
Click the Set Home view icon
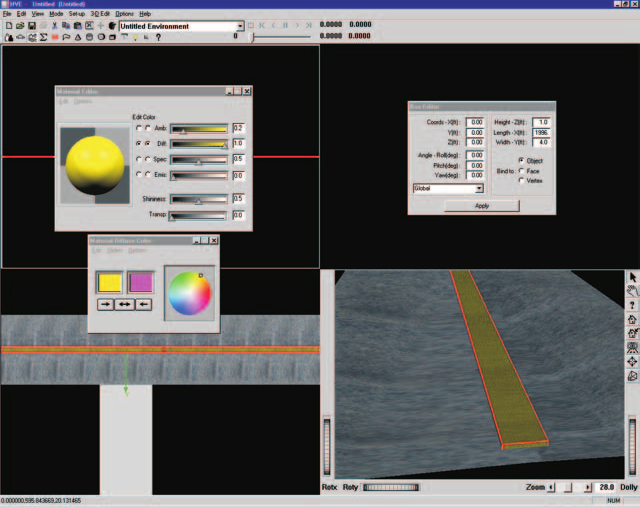click(633, 333)
